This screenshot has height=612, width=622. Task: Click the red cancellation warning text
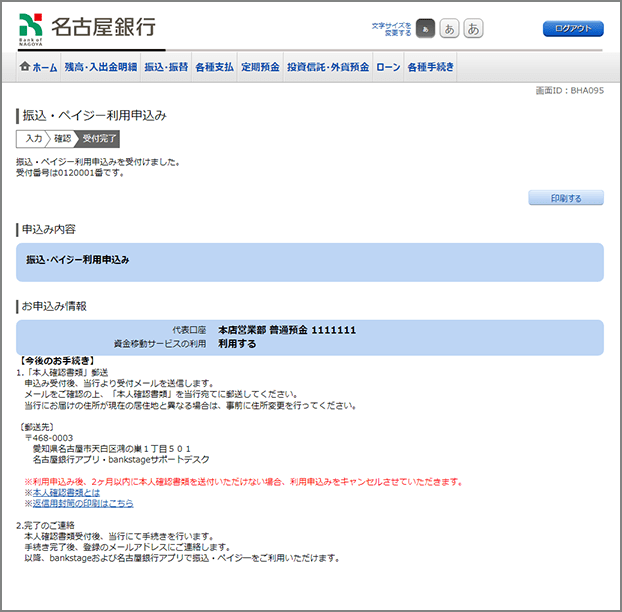[244, 482]
